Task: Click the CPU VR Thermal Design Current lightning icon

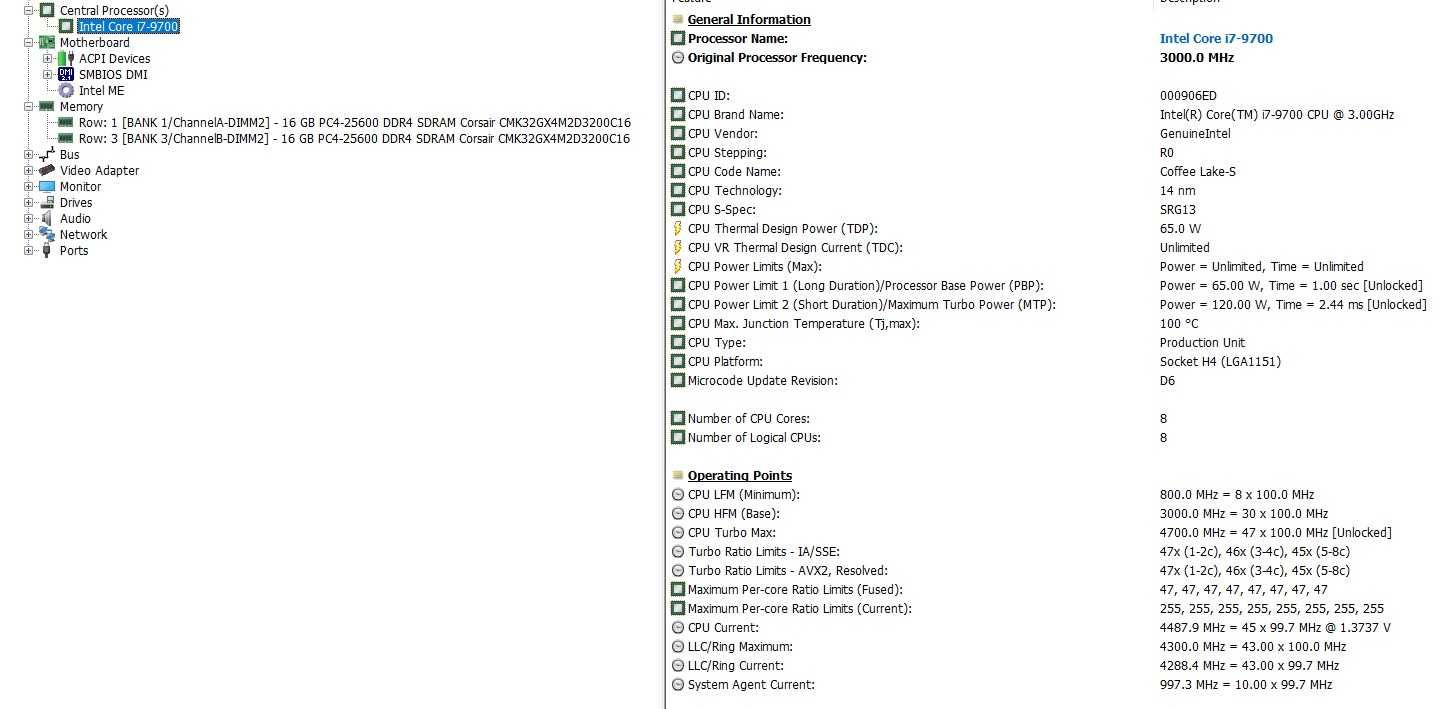Action: [678, 247]
